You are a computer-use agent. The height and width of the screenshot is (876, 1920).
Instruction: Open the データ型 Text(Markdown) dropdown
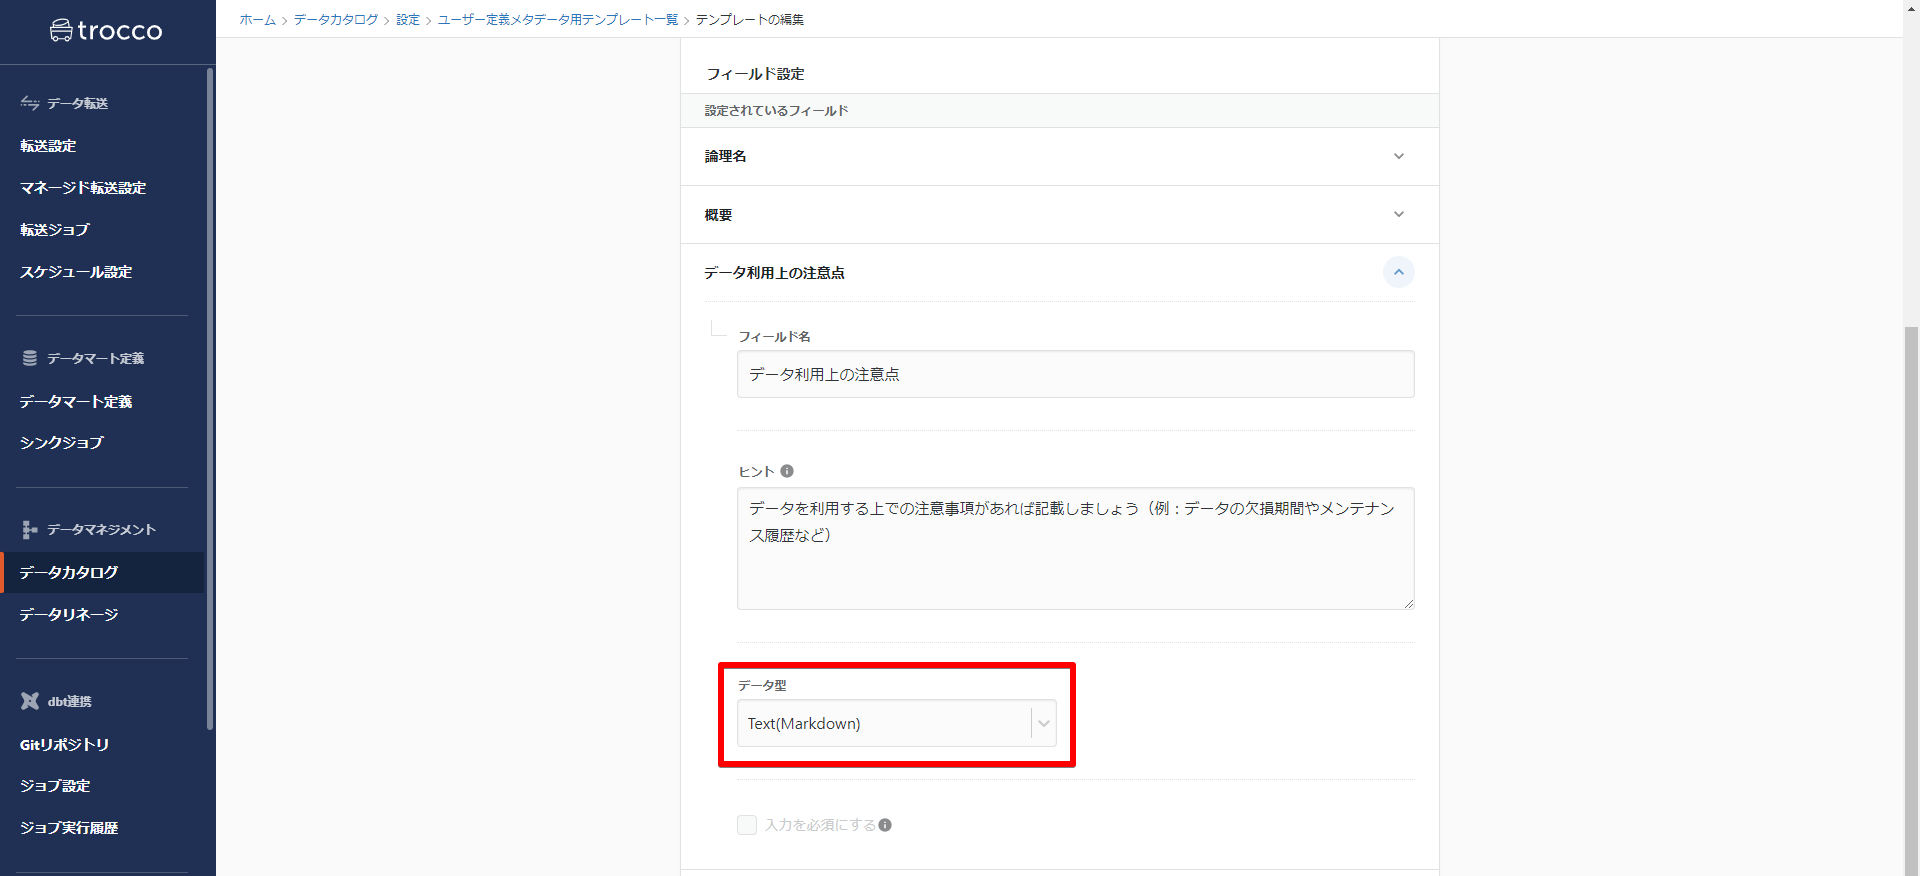tap(896, 723)
